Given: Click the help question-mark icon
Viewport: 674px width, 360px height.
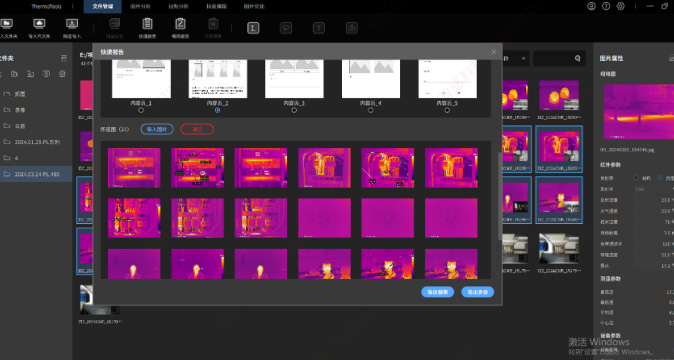Looking at the screenshot, I should pos(606,6).
